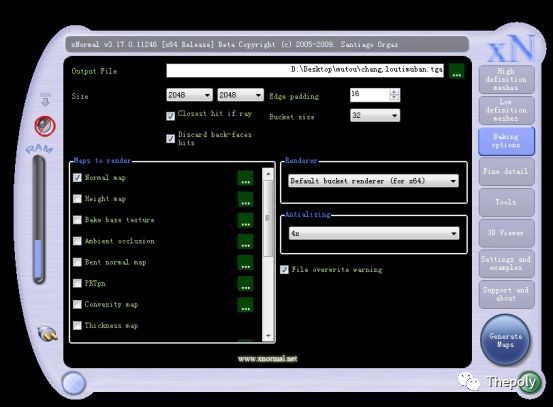Click the output file browse button
554x407 pixels.
(x=456, y=71)
